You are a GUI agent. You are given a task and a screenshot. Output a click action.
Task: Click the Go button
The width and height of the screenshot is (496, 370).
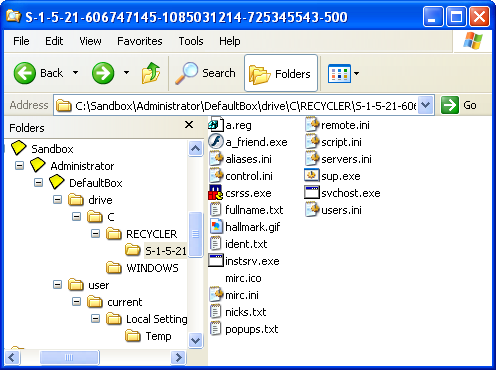tap(459, 105)
